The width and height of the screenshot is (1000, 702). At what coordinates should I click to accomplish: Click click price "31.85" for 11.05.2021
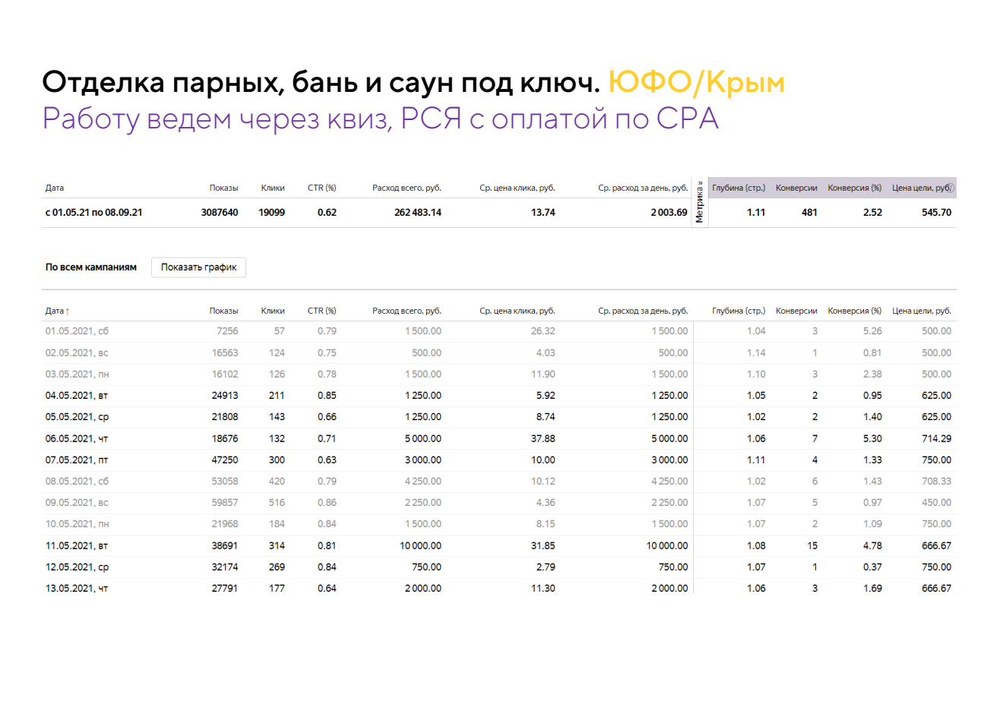(x=543, y=546)
